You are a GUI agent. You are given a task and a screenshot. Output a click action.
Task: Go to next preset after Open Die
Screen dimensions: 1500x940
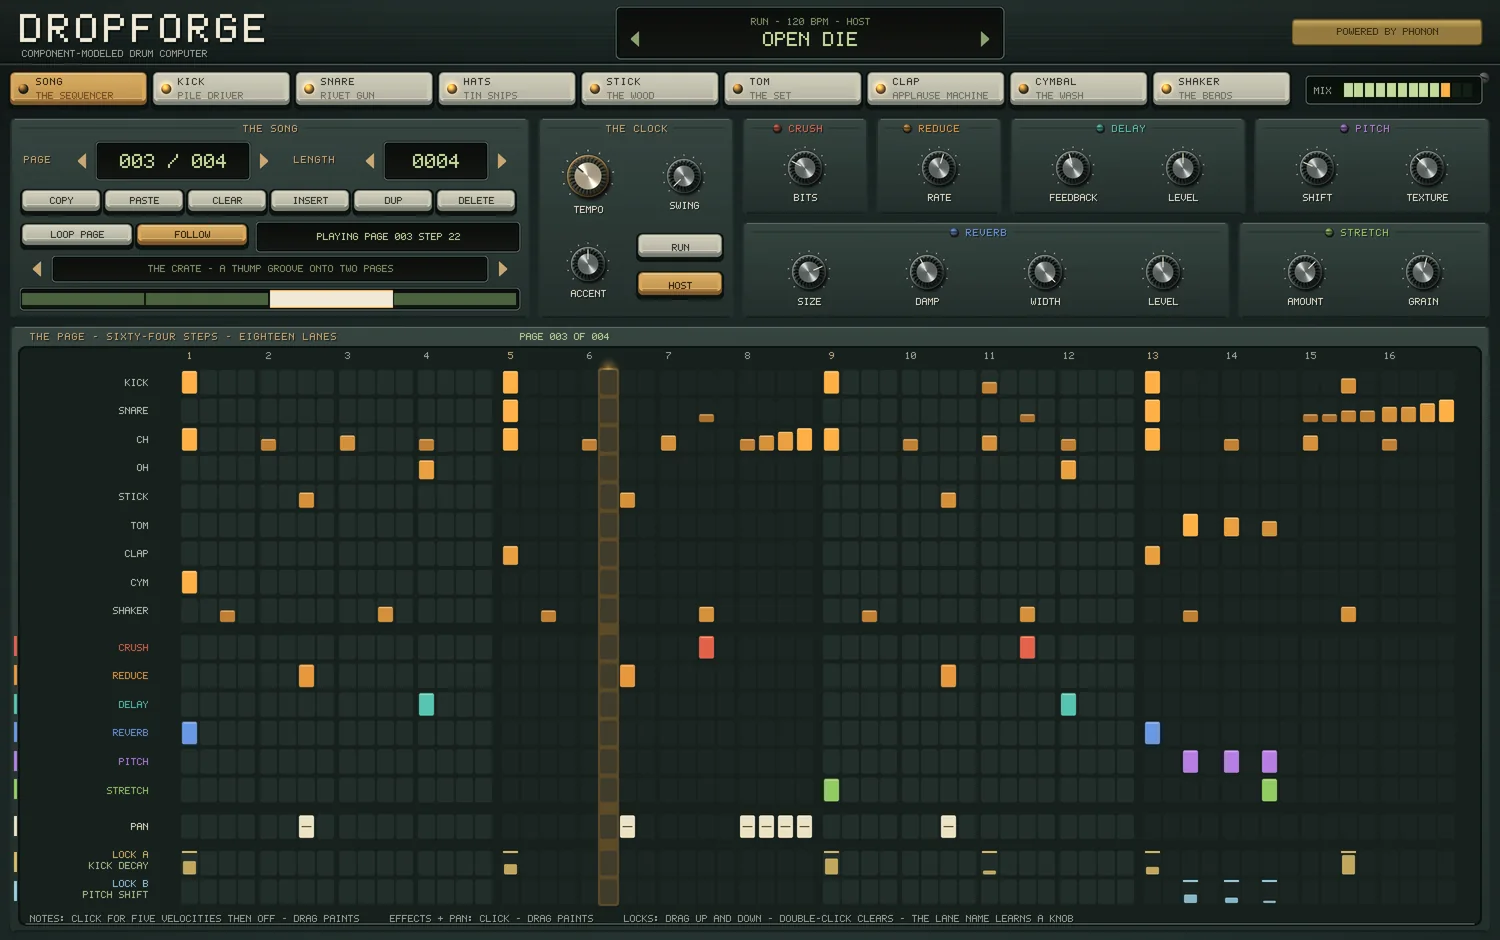tap(985, 39)
